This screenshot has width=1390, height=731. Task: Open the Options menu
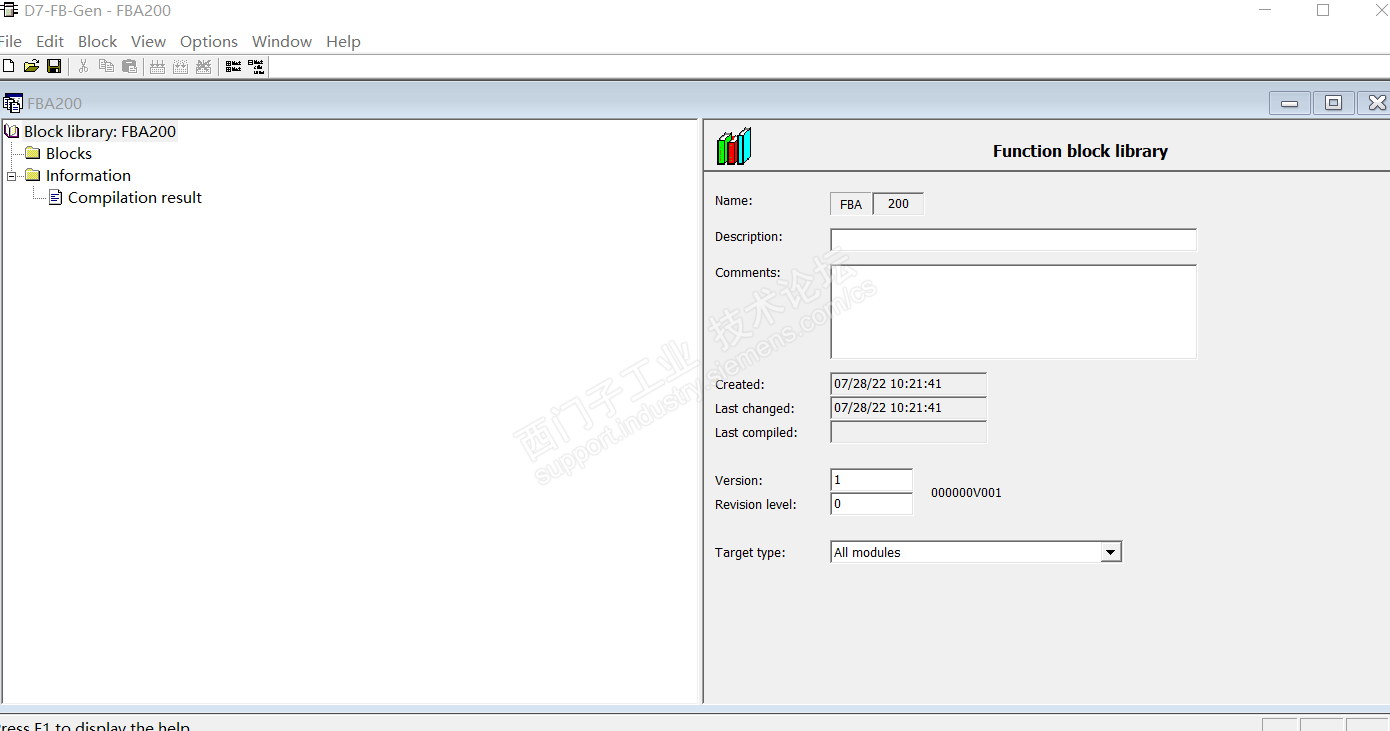(209, 41)
